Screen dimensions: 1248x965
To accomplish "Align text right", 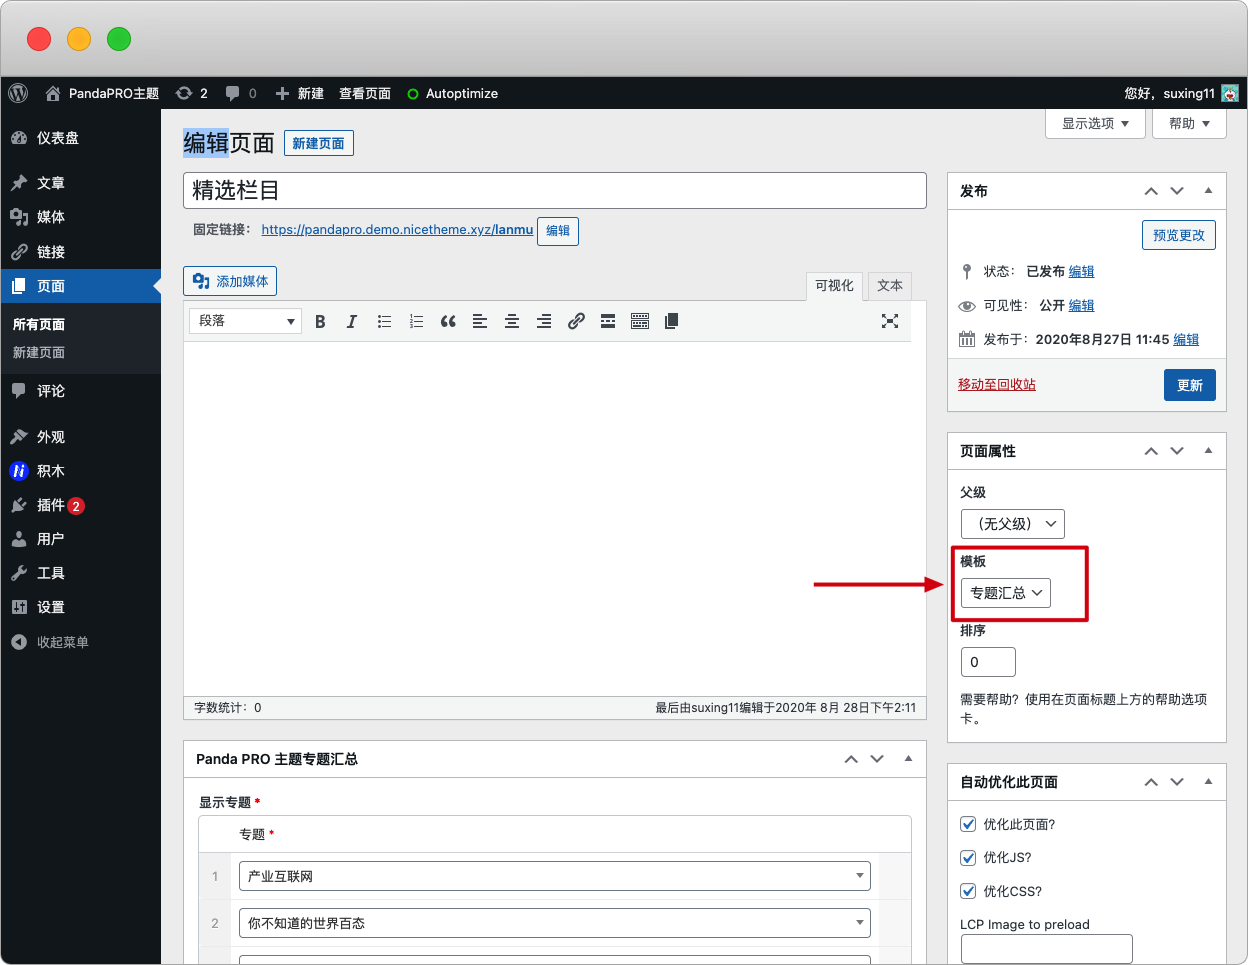I will (x=544, y=321).
